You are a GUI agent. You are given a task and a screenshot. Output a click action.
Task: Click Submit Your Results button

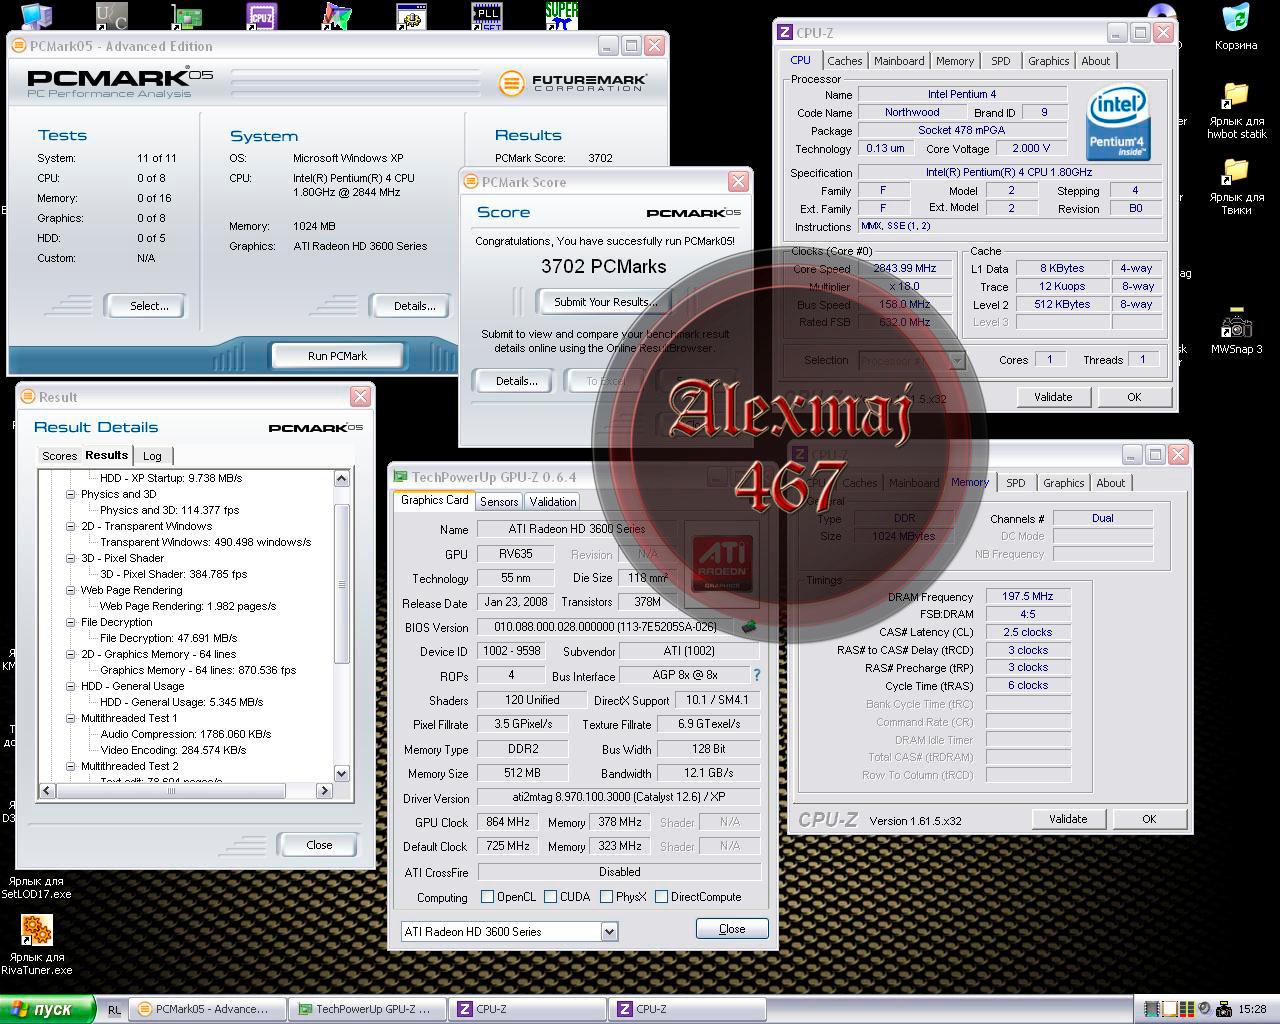[x=605, y=302]
